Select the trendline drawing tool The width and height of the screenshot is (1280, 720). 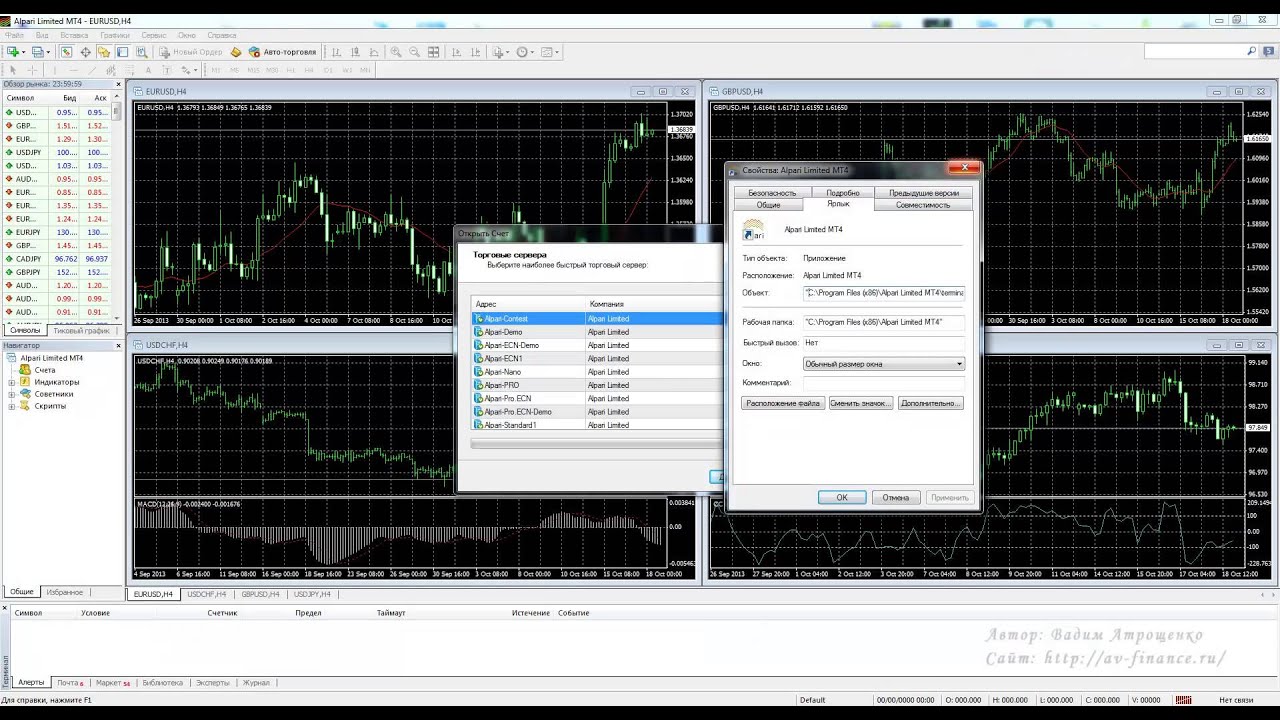(x=92, y=70)
